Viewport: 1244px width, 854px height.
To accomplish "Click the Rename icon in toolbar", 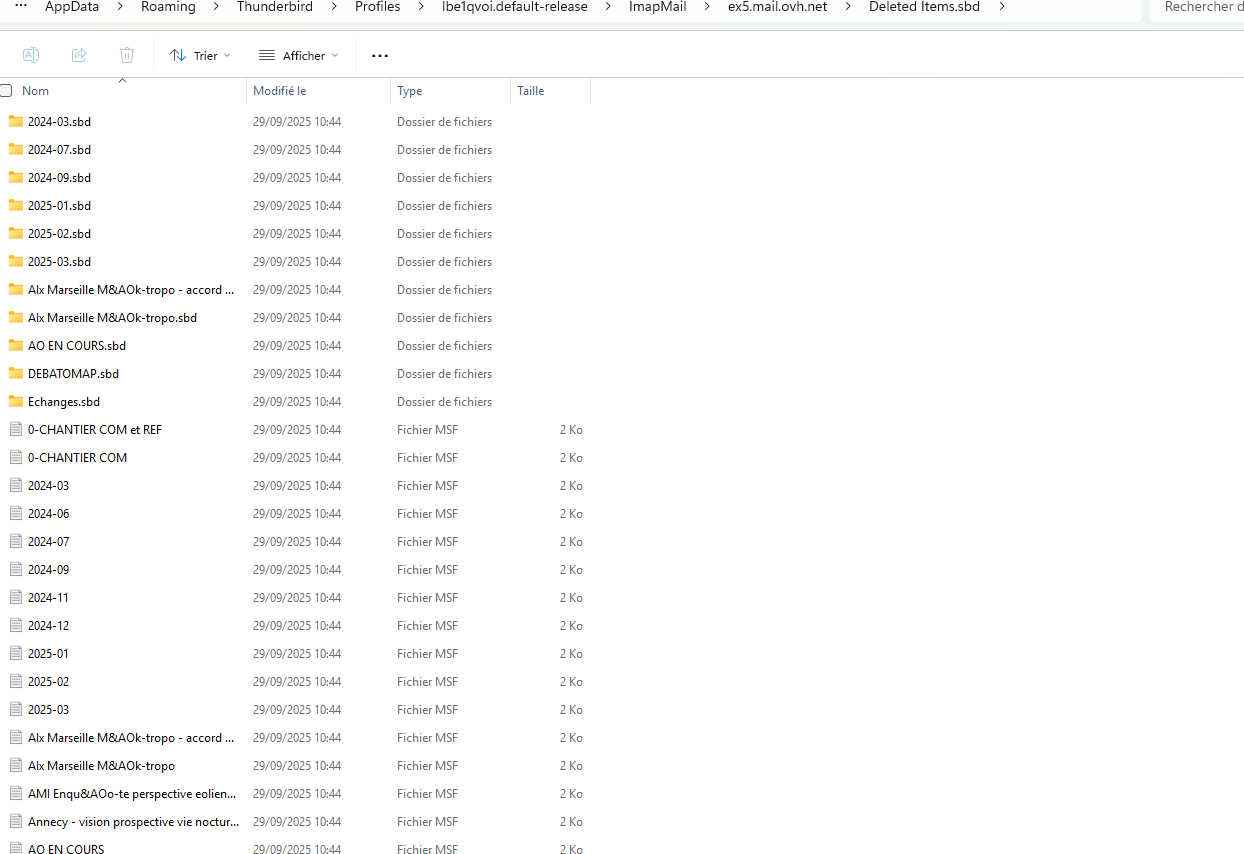I will click(x=31, y=55).
